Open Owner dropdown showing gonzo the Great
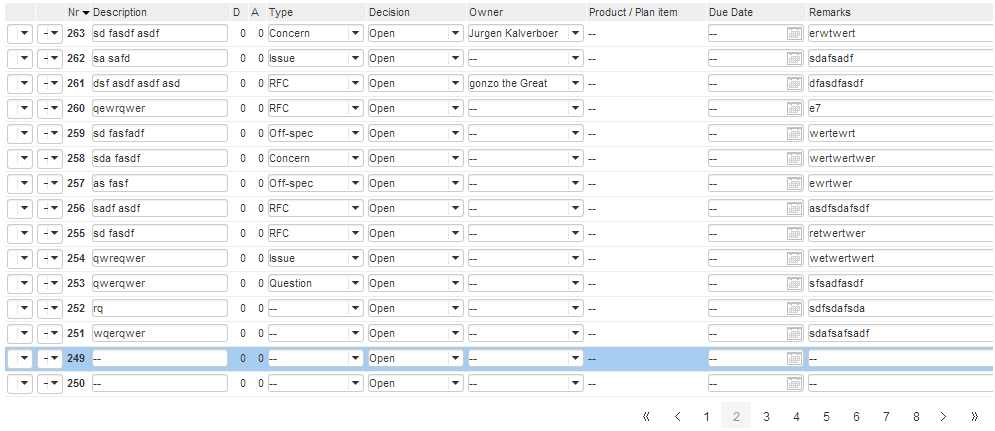The height and width of the screenshot is (431, 995). (576, 83)
